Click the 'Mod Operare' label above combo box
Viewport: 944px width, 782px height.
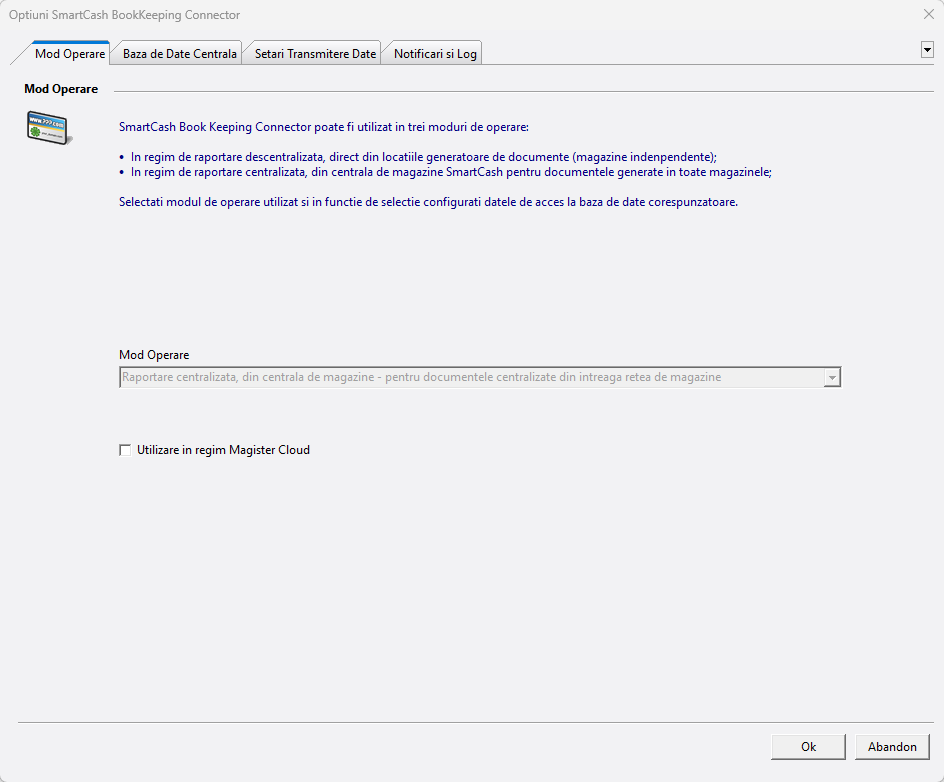(x=154, y=355)
